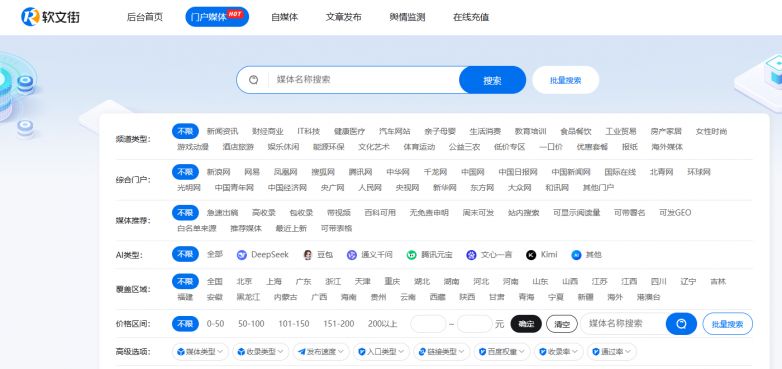
Task: Select the 其他 AI type filter
Action: tap(586, 255)
